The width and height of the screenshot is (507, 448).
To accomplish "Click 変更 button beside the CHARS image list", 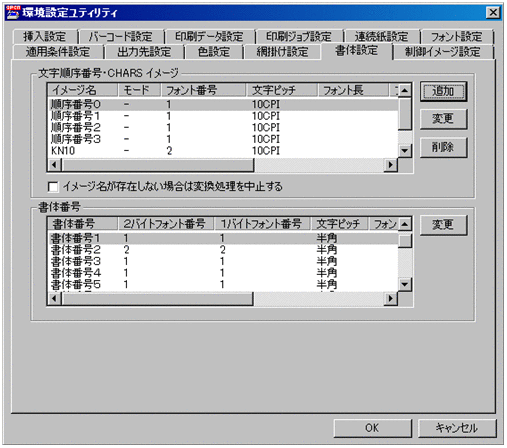I will pos(443,119).
